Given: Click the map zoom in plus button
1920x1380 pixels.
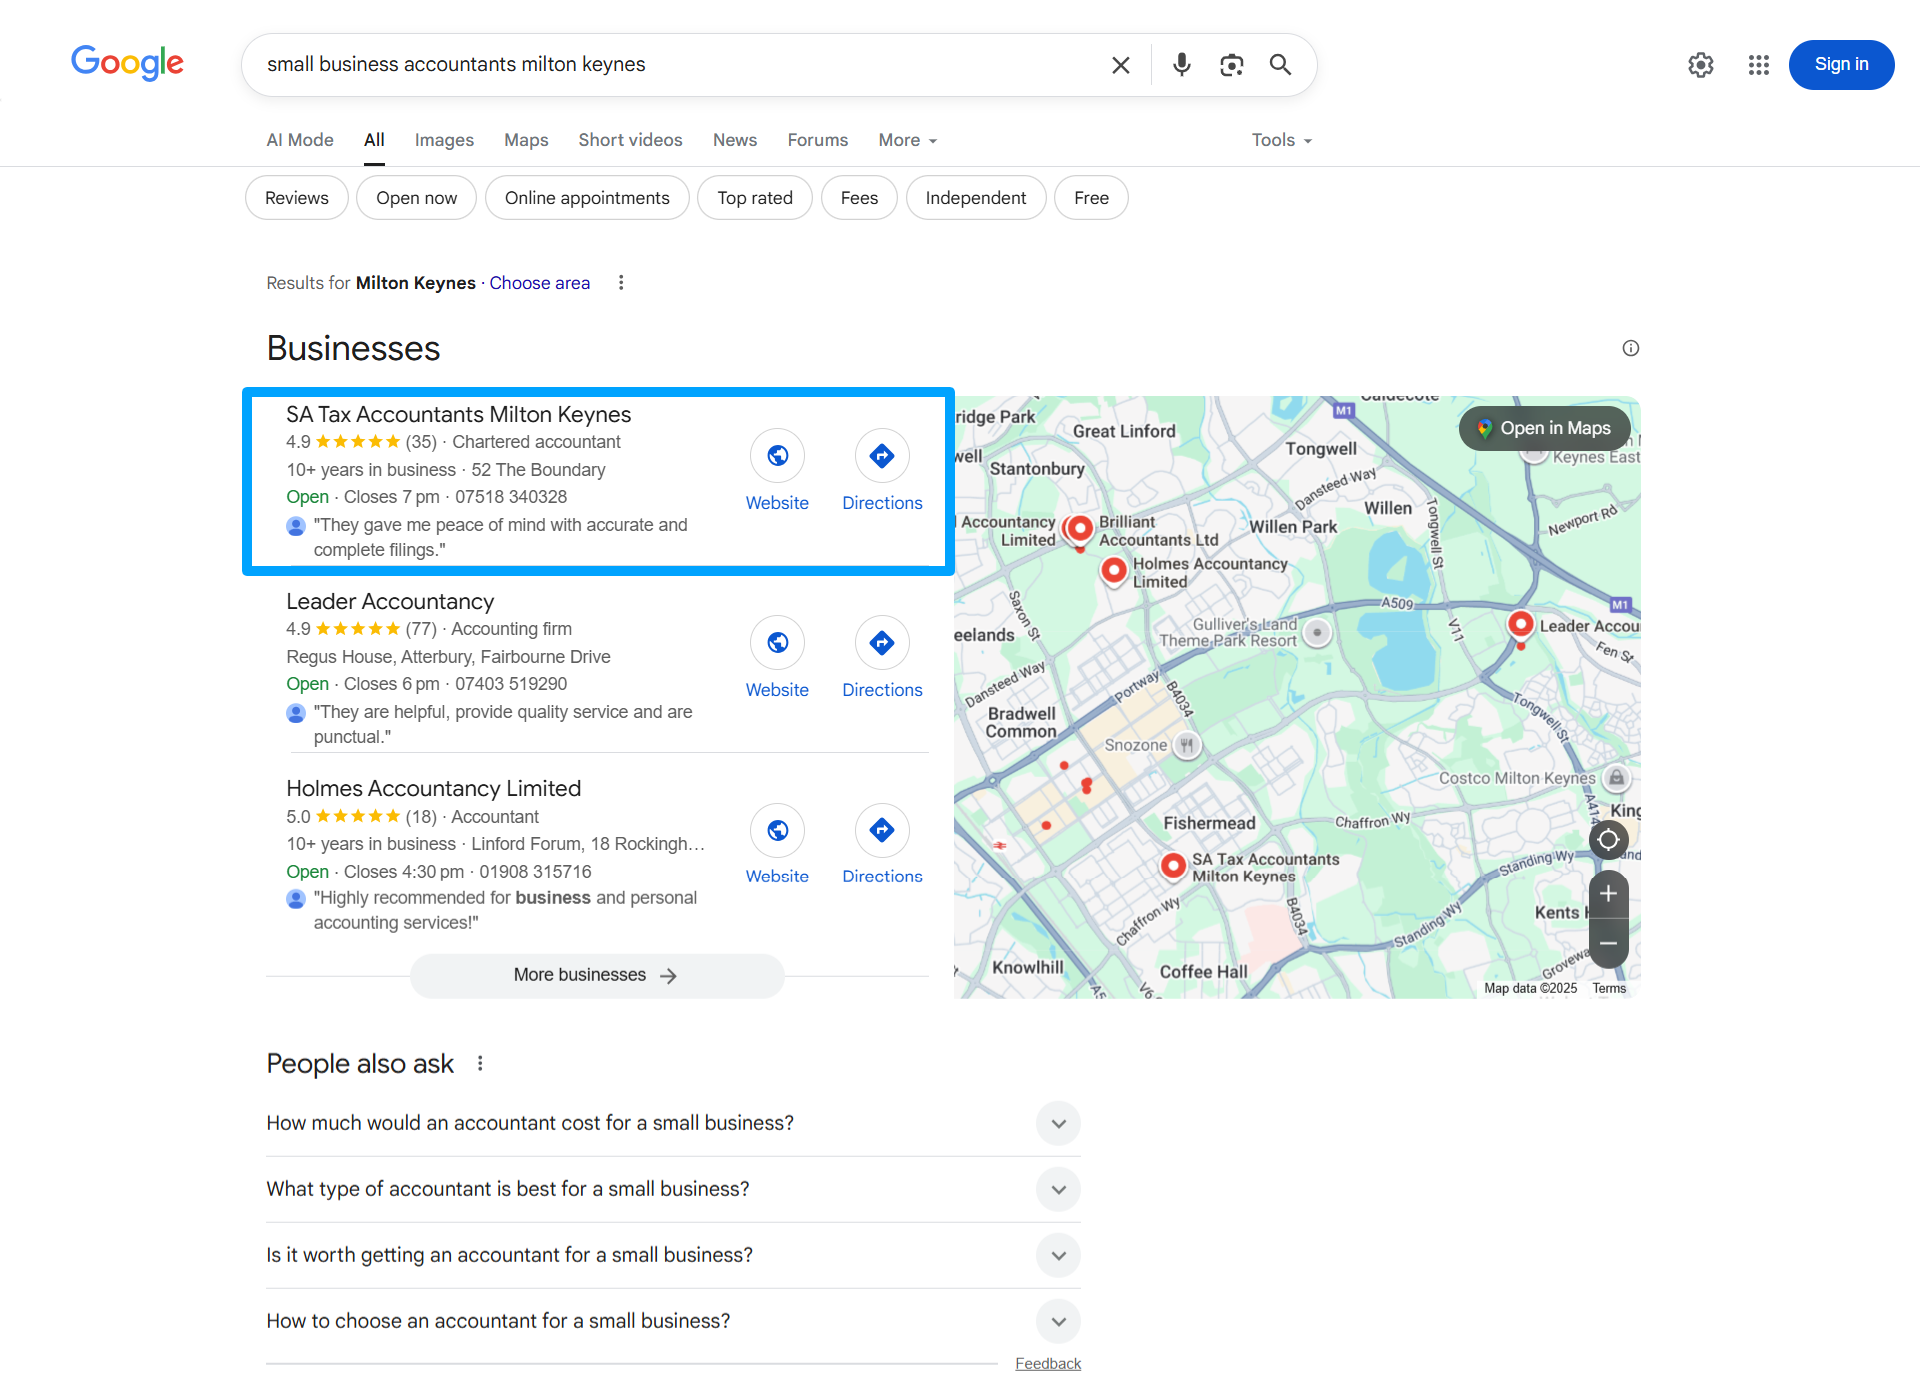Looking at the screenshot, I should (1608, 893).
